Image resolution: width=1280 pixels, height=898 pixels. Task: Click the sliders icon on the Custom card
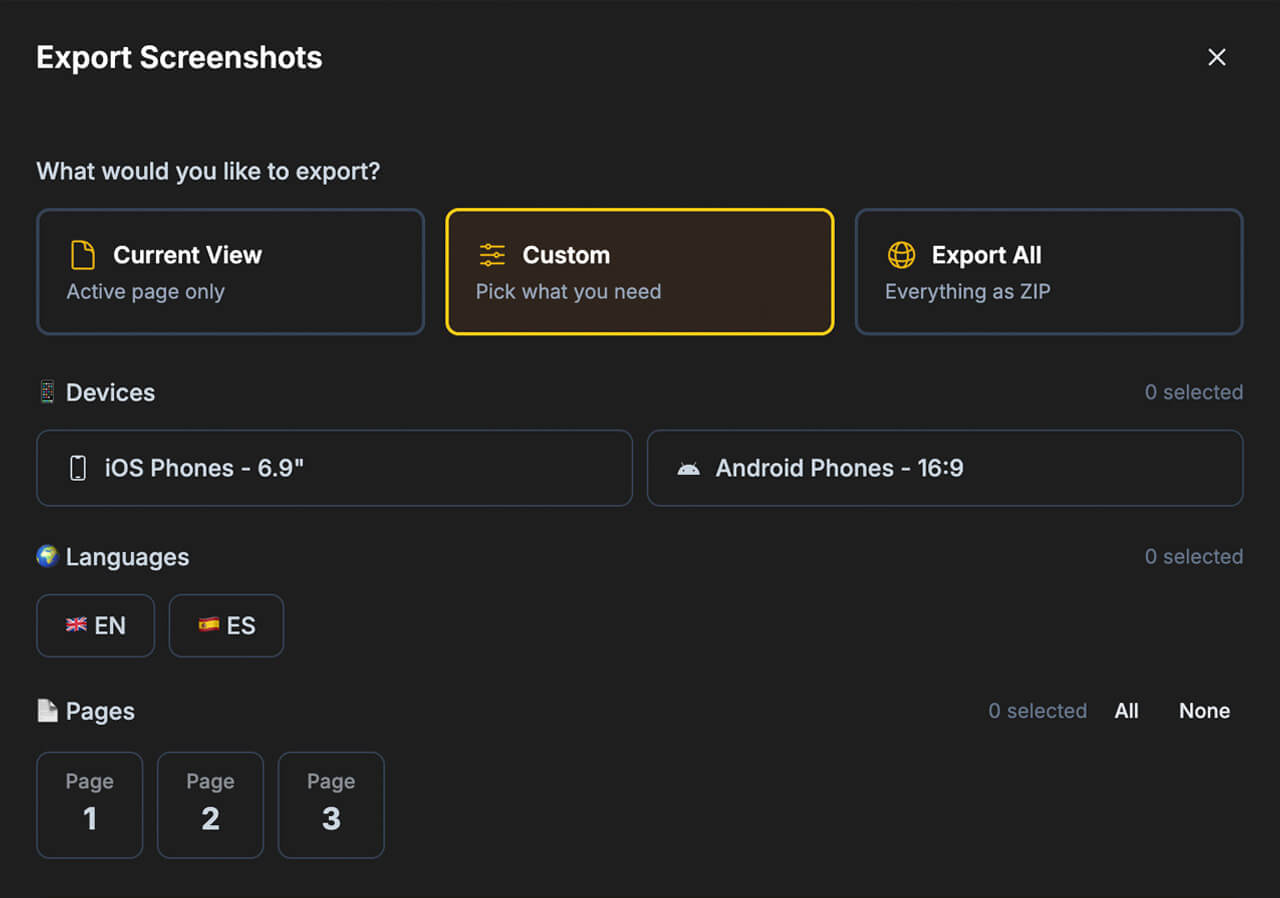tap(491, 255)
